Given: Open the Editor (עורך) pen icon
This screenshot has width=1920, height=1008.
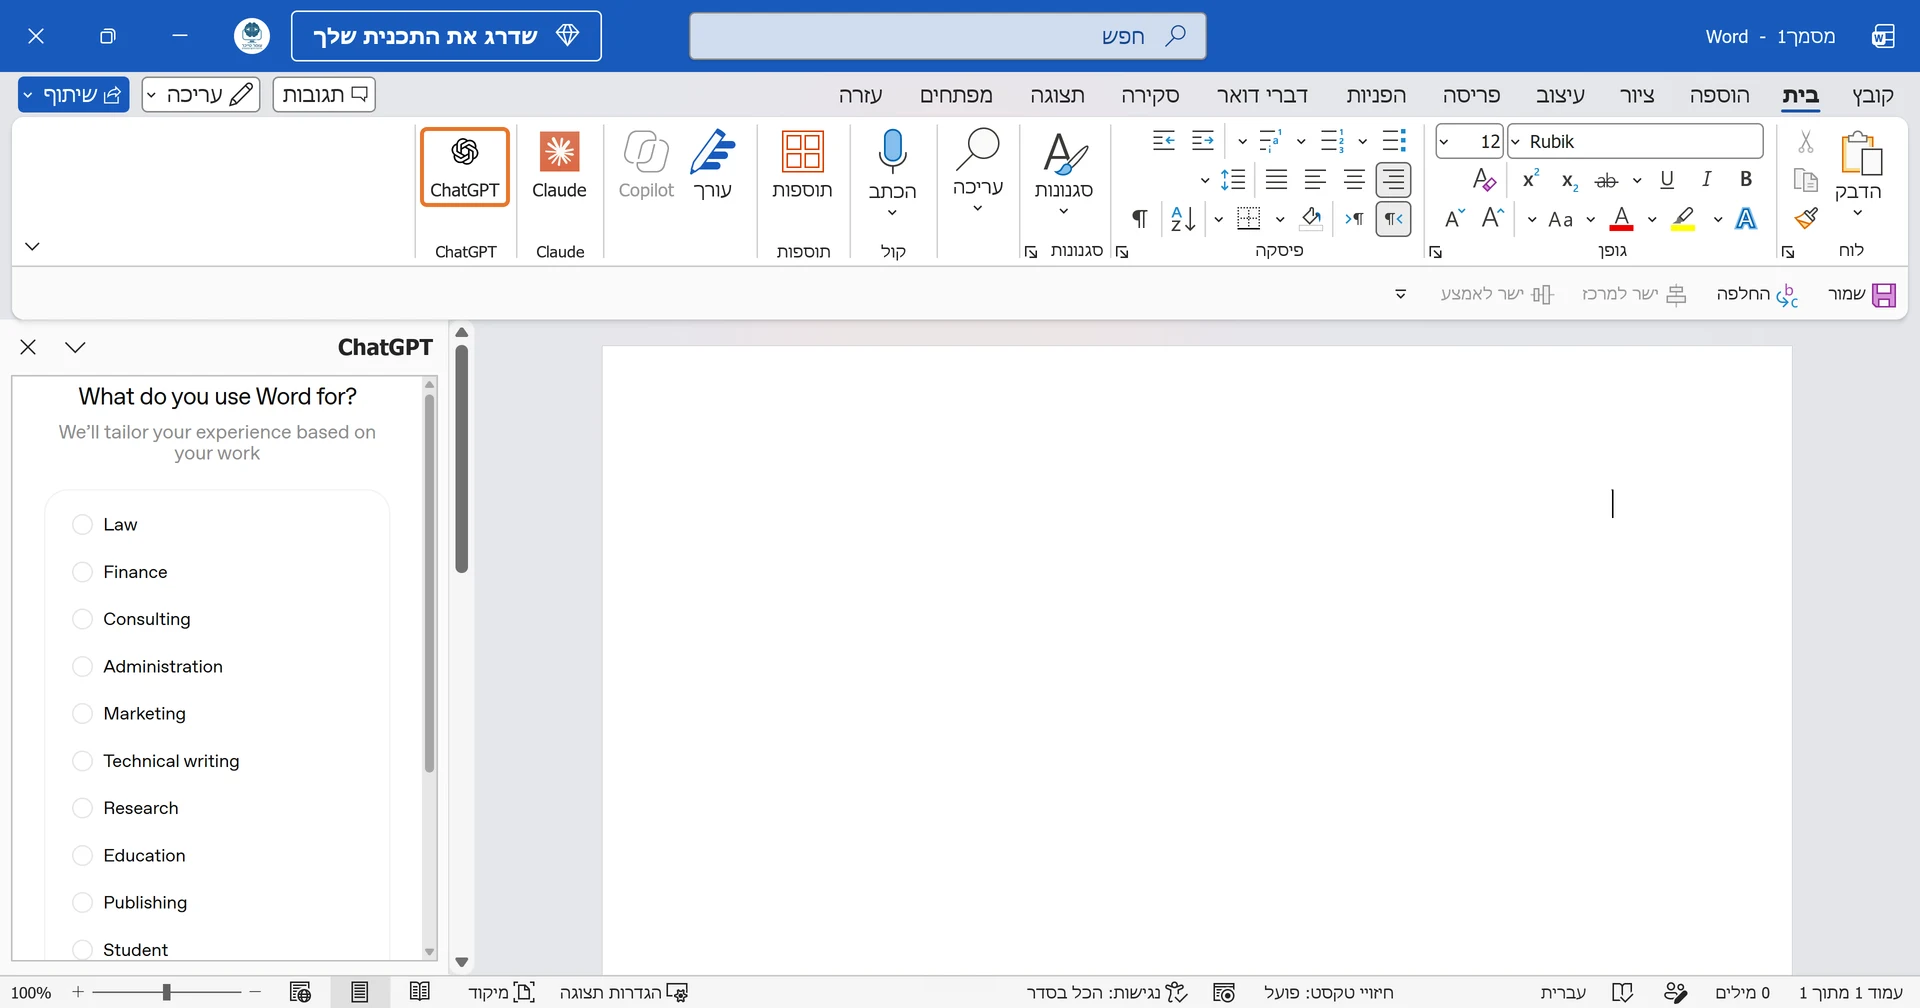Looking at the screenshot, I should pos(713,166).
